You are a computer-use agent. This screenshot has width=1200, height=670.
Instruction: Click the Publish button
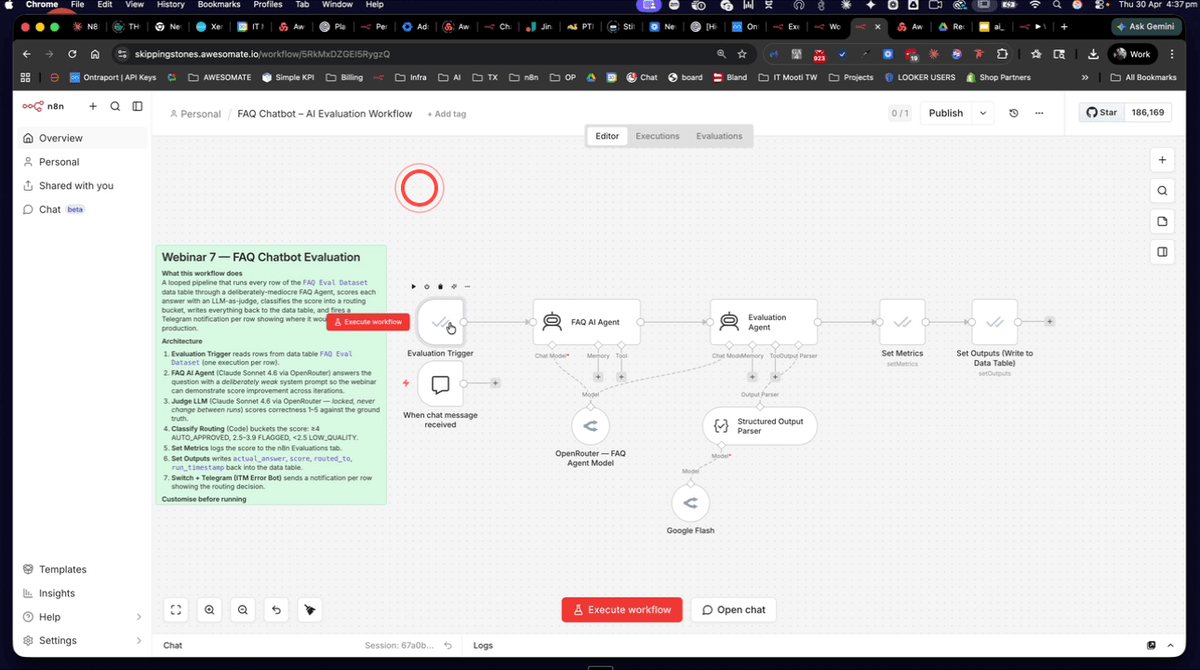point(945,113)
